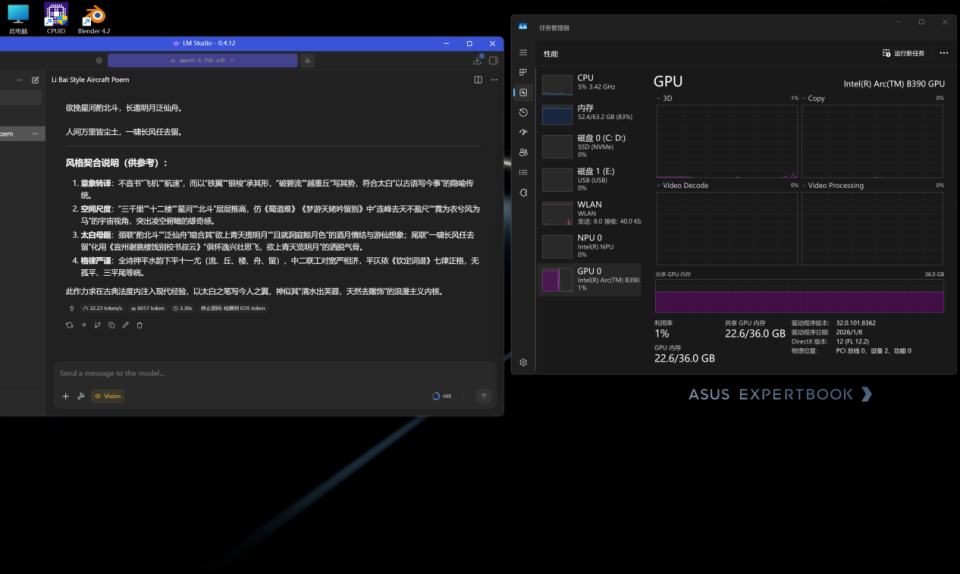960x574 pixels.
Task: Expand Task Manager hamburger navigation menu
Action: click(x=523, y=53)
